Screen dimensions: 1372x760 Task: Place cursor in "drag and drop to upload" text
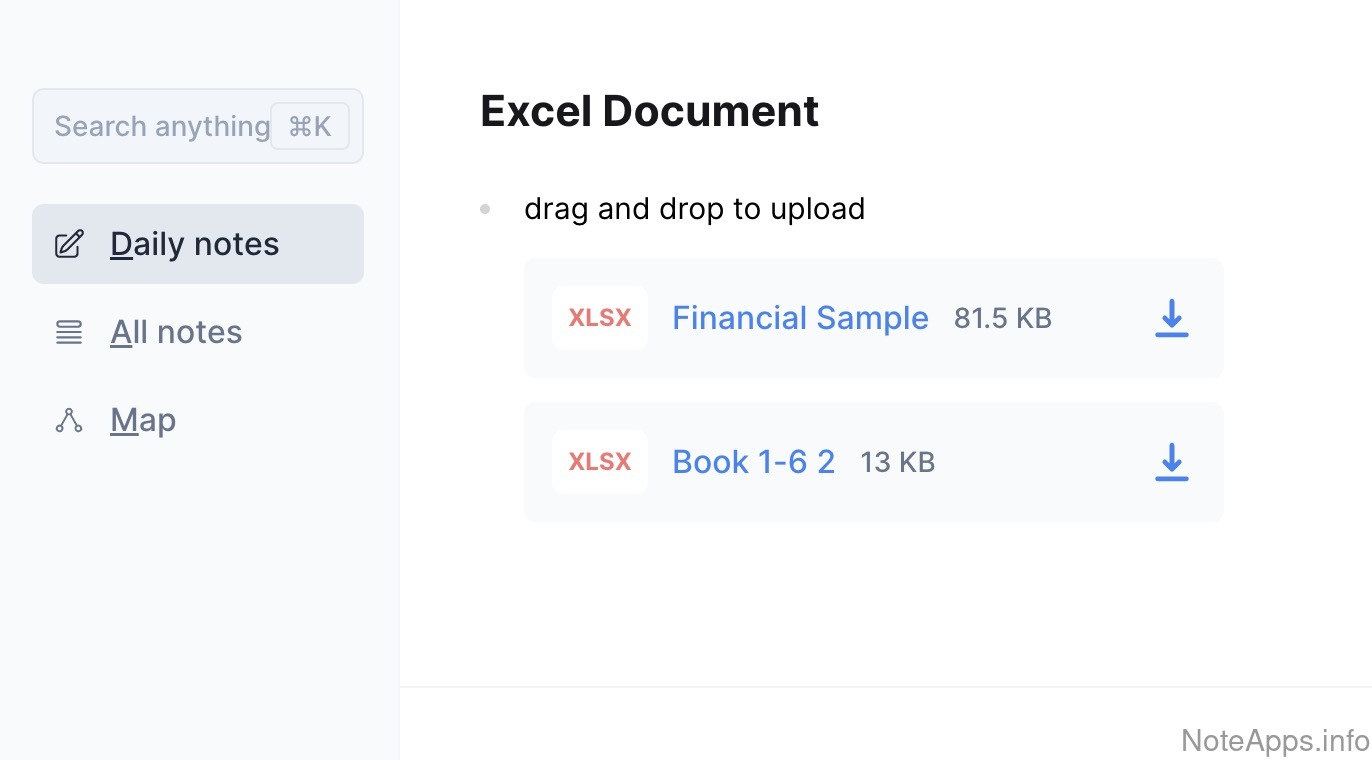click(x=694, y=209)
